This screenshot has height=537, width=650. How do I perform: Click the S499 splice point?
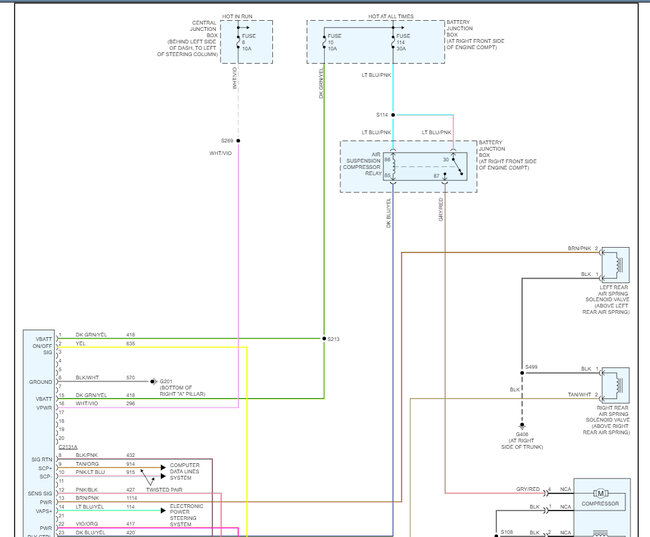coord(522,373)
